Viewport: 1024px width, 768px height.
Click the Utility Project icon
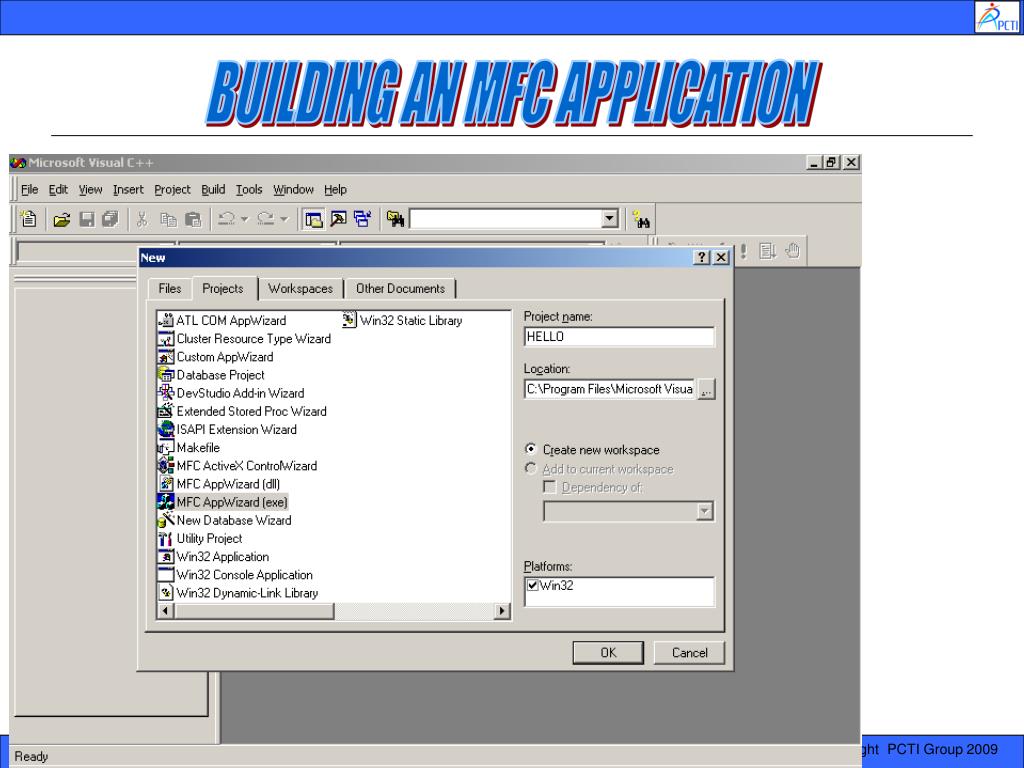(x=165, y=538)
